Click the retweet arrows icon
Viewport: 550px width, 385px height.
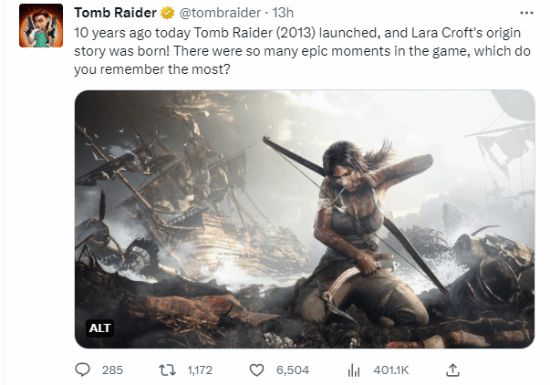(167, 370)
